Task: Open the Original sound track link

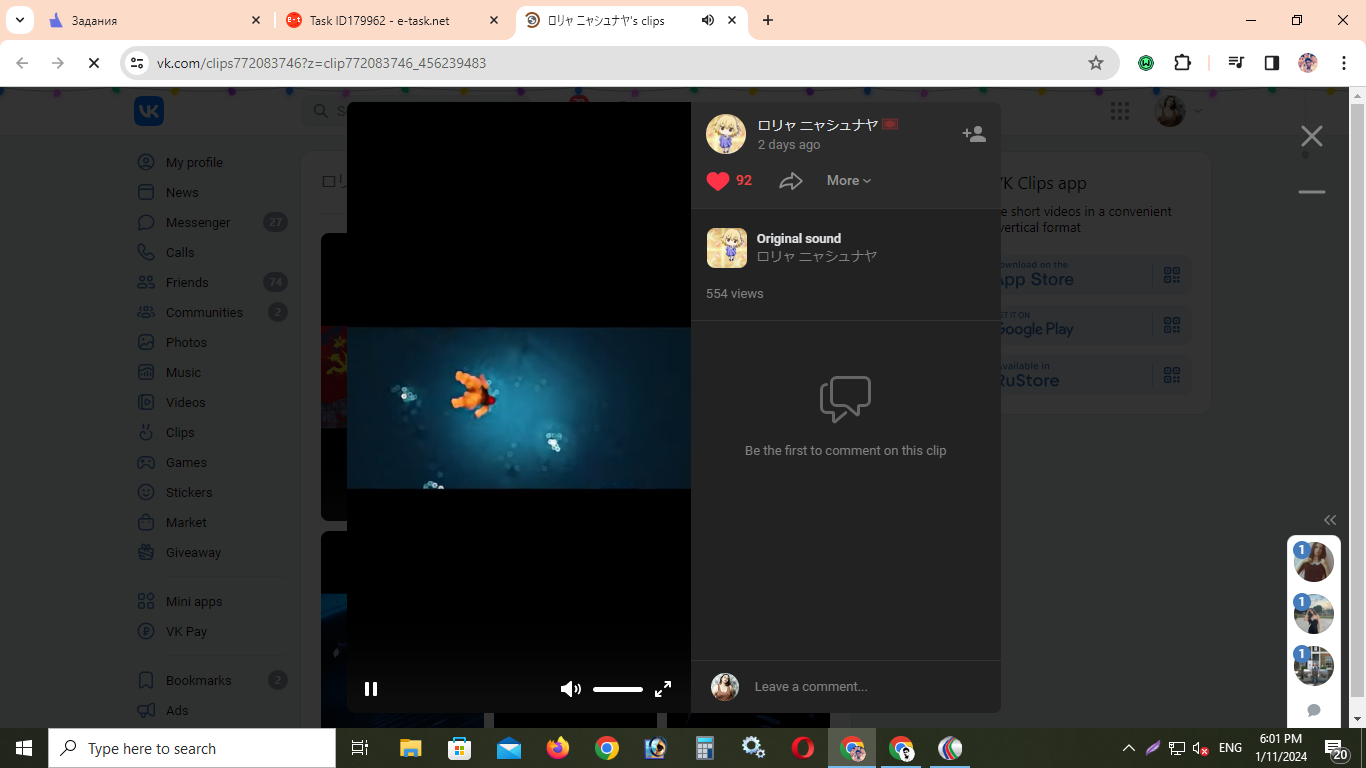Action: (x=799, y=238)
